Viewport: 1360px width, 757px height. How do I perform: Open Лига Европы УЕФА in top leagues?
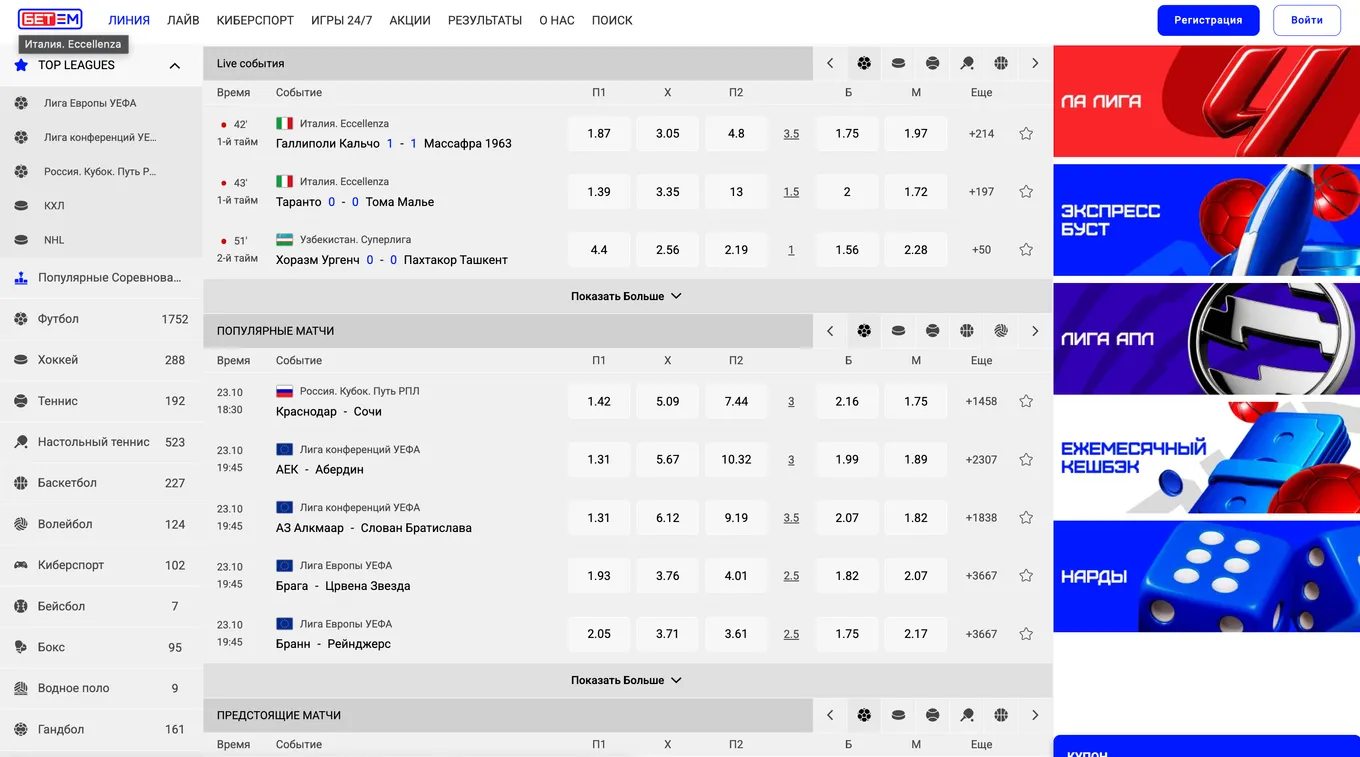point(100,103)
